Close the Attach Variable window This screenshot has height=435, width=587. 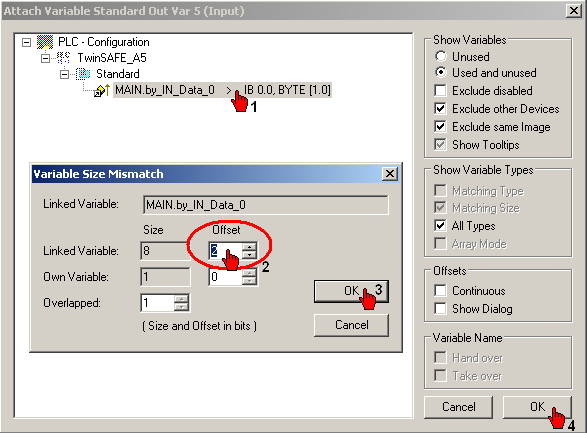tap(574, 10)
